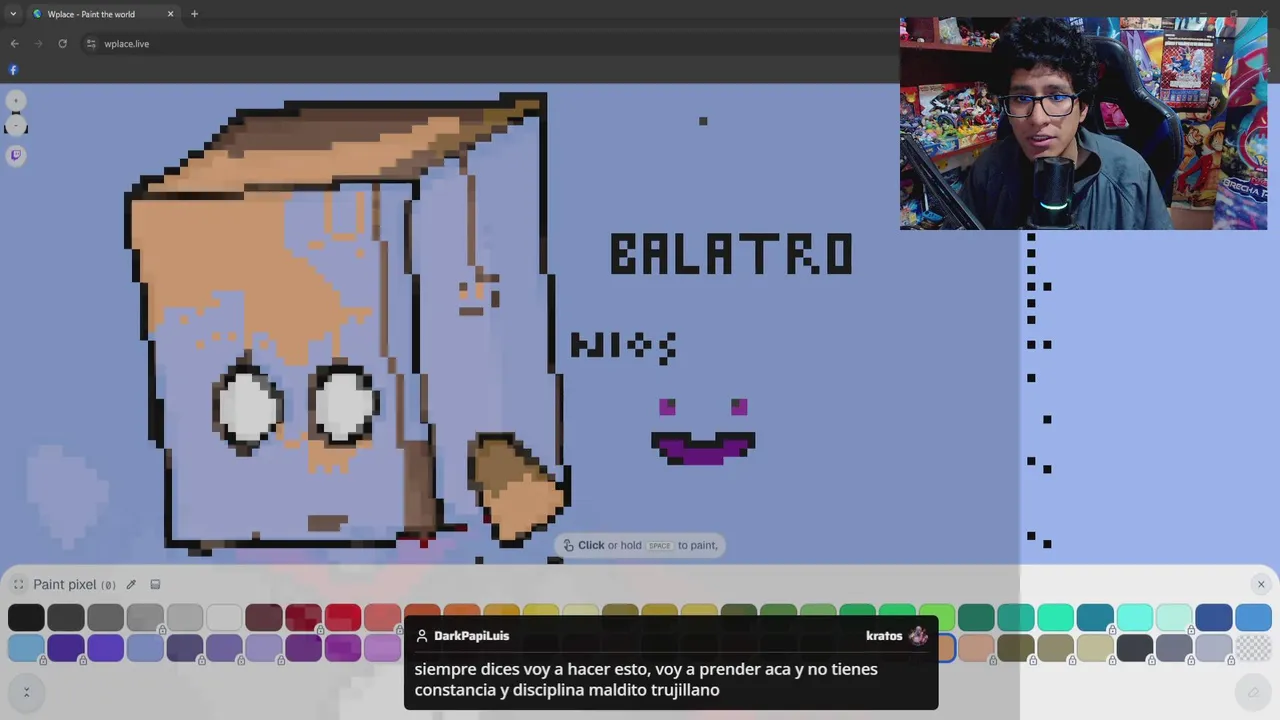The image size is (1280, 720).
Task: Select the locked dark slate-purple swatch
Action: pyautogui.click(x=184, y=648)
